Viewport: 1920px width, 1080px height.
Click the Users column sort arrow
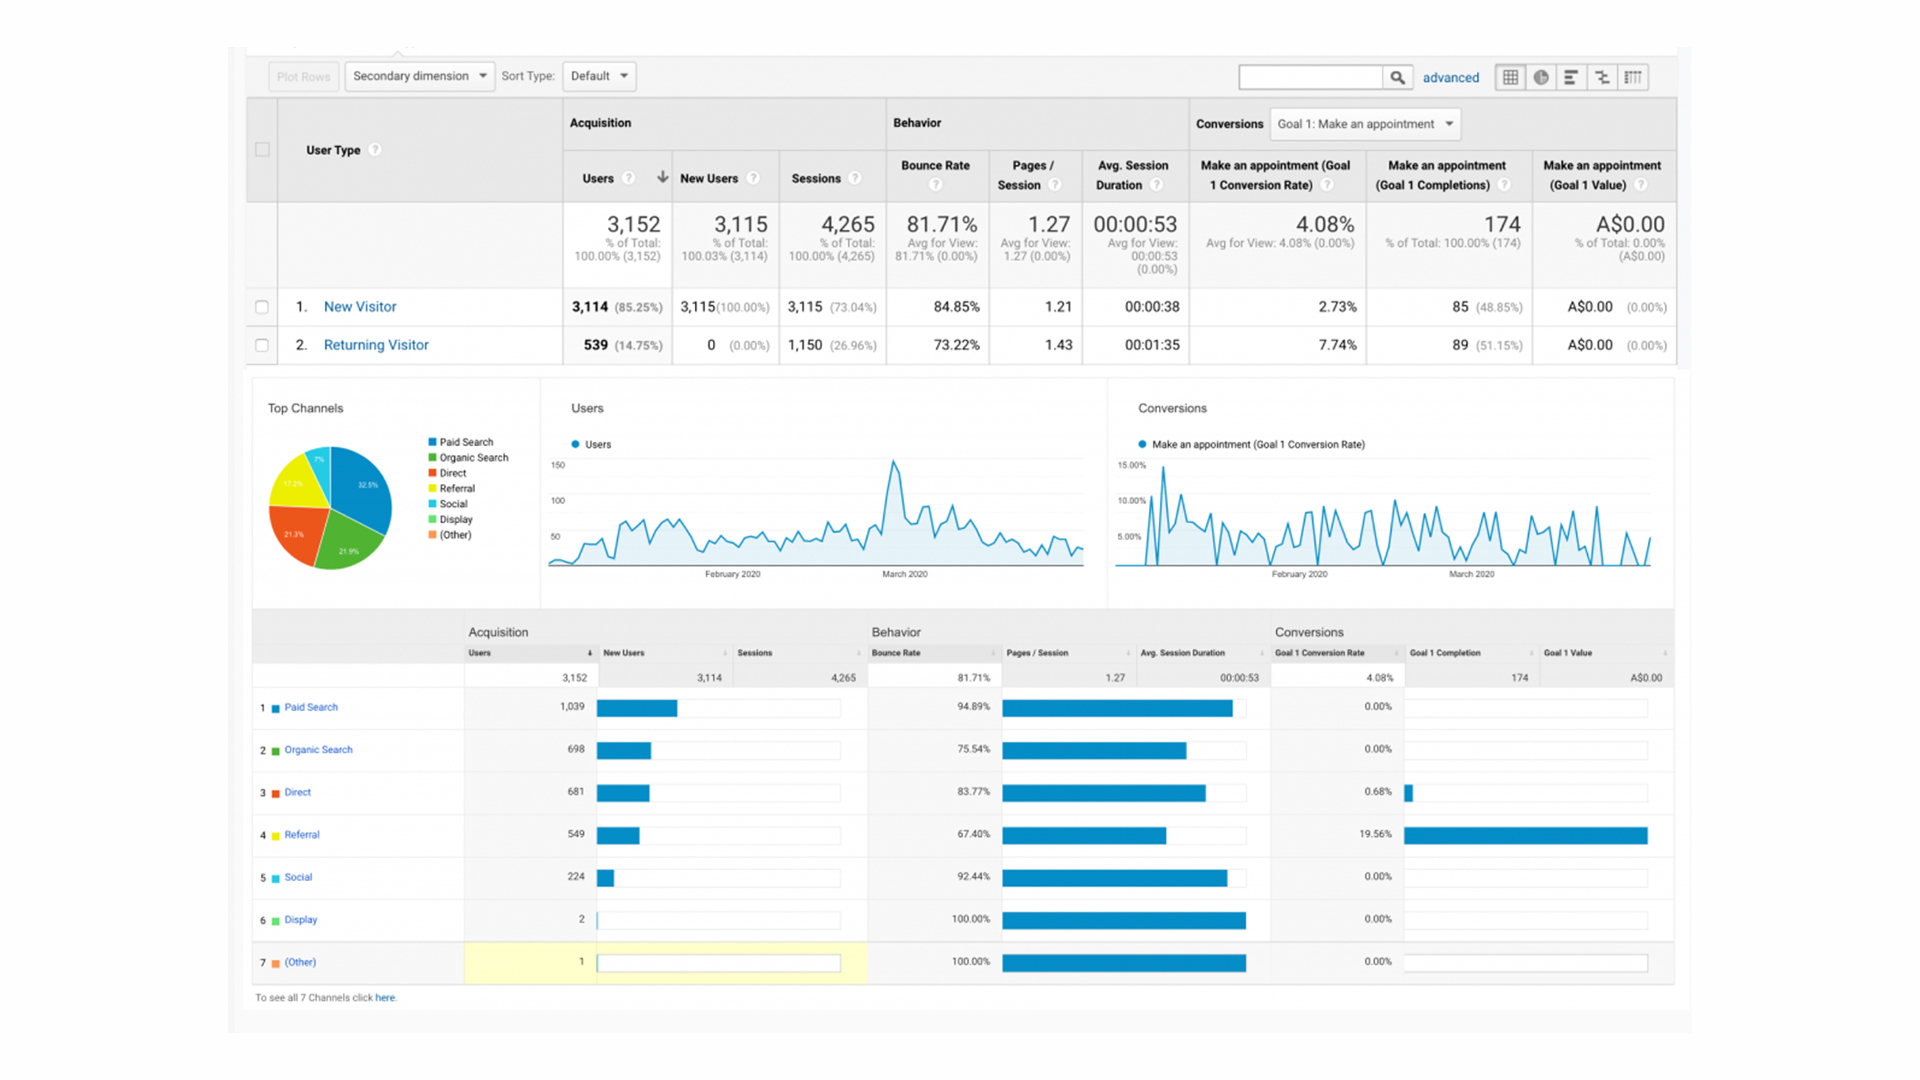662,177
